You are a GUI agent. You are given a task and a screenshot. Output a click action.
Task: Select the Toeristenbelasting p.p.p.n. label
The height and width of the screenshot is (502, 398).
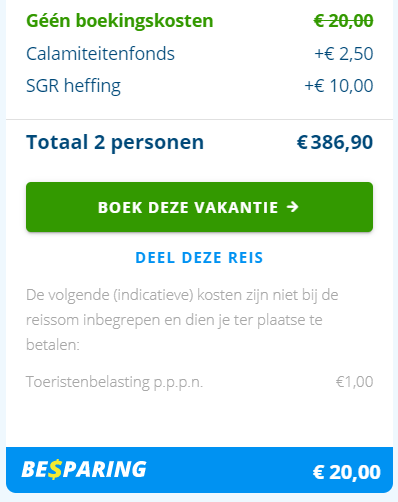(114, 382)
